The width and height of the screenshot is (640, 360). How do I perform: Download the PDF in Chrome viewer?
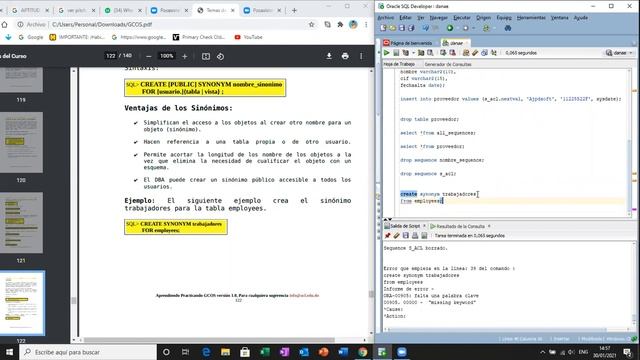(x=329, y=56)
